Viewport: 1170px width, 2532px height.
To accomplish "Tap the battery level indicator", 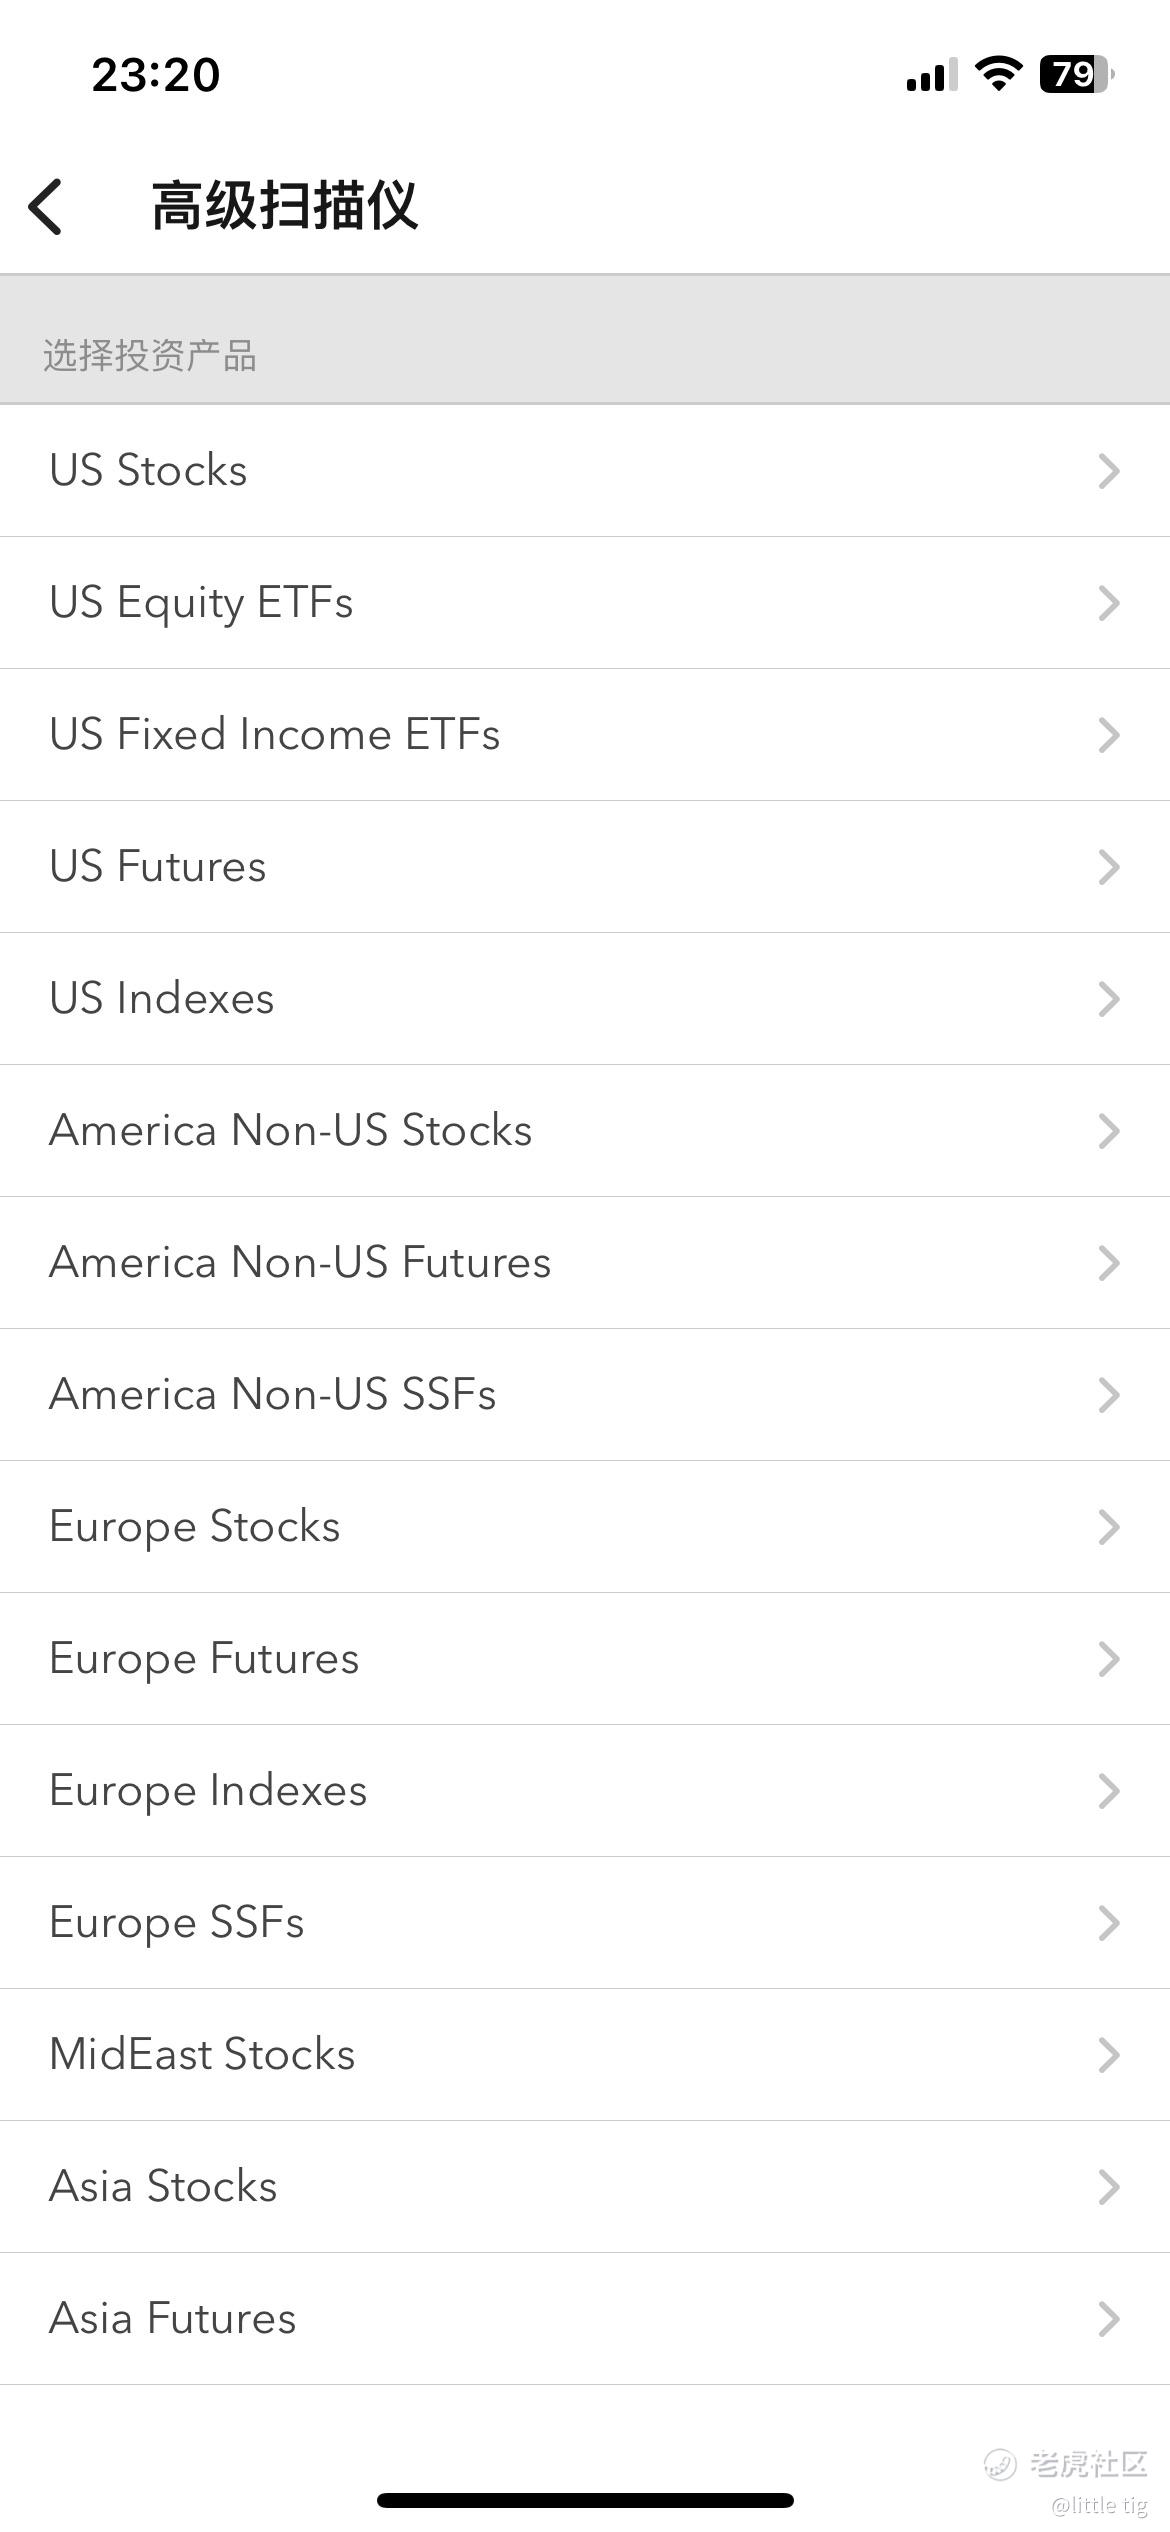I will pos(1076,74).
